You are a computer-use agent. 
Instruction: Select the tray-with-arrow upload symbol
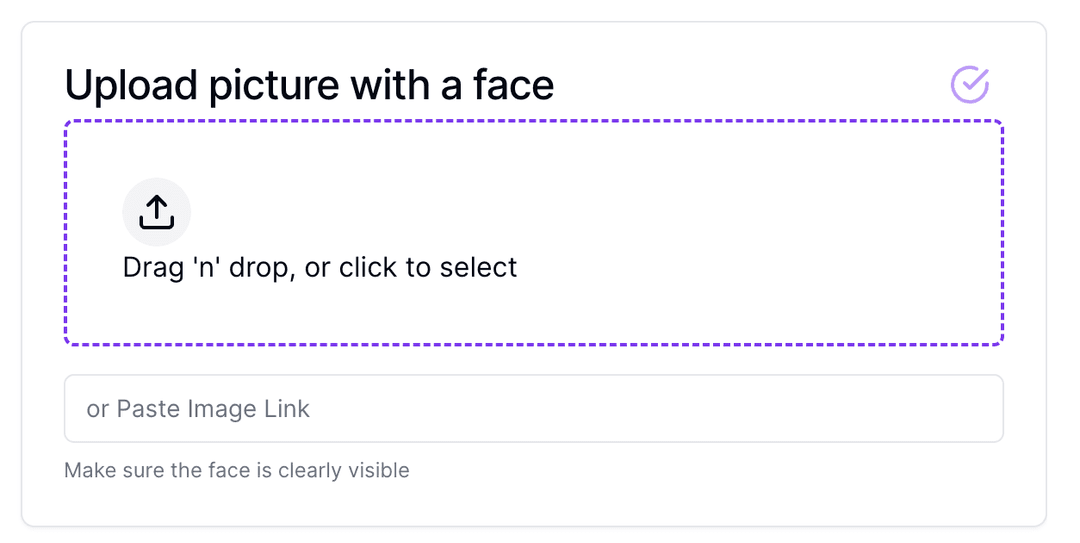click(x=156, y=212)
